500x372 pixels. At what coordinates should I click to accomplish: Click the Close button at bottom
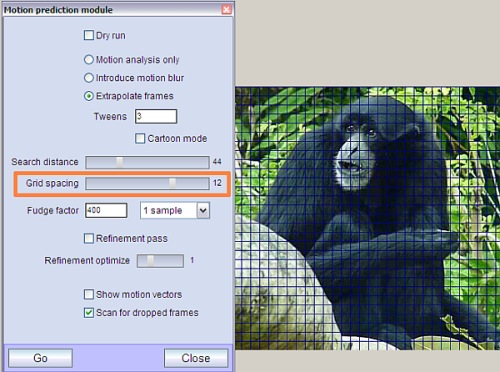coord(196,358)
